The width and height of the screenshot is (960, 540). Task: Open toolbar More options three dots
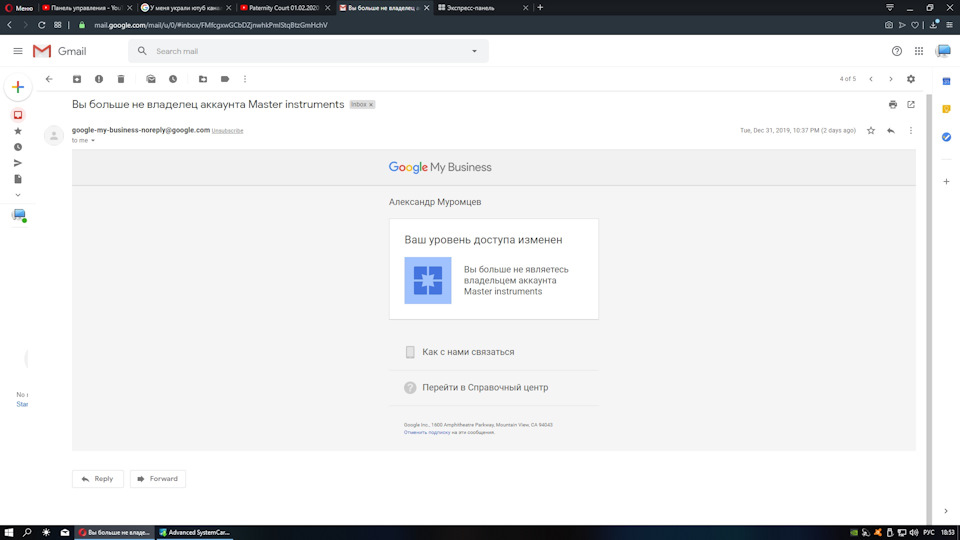pyautogui.click(x=245, y=79)
